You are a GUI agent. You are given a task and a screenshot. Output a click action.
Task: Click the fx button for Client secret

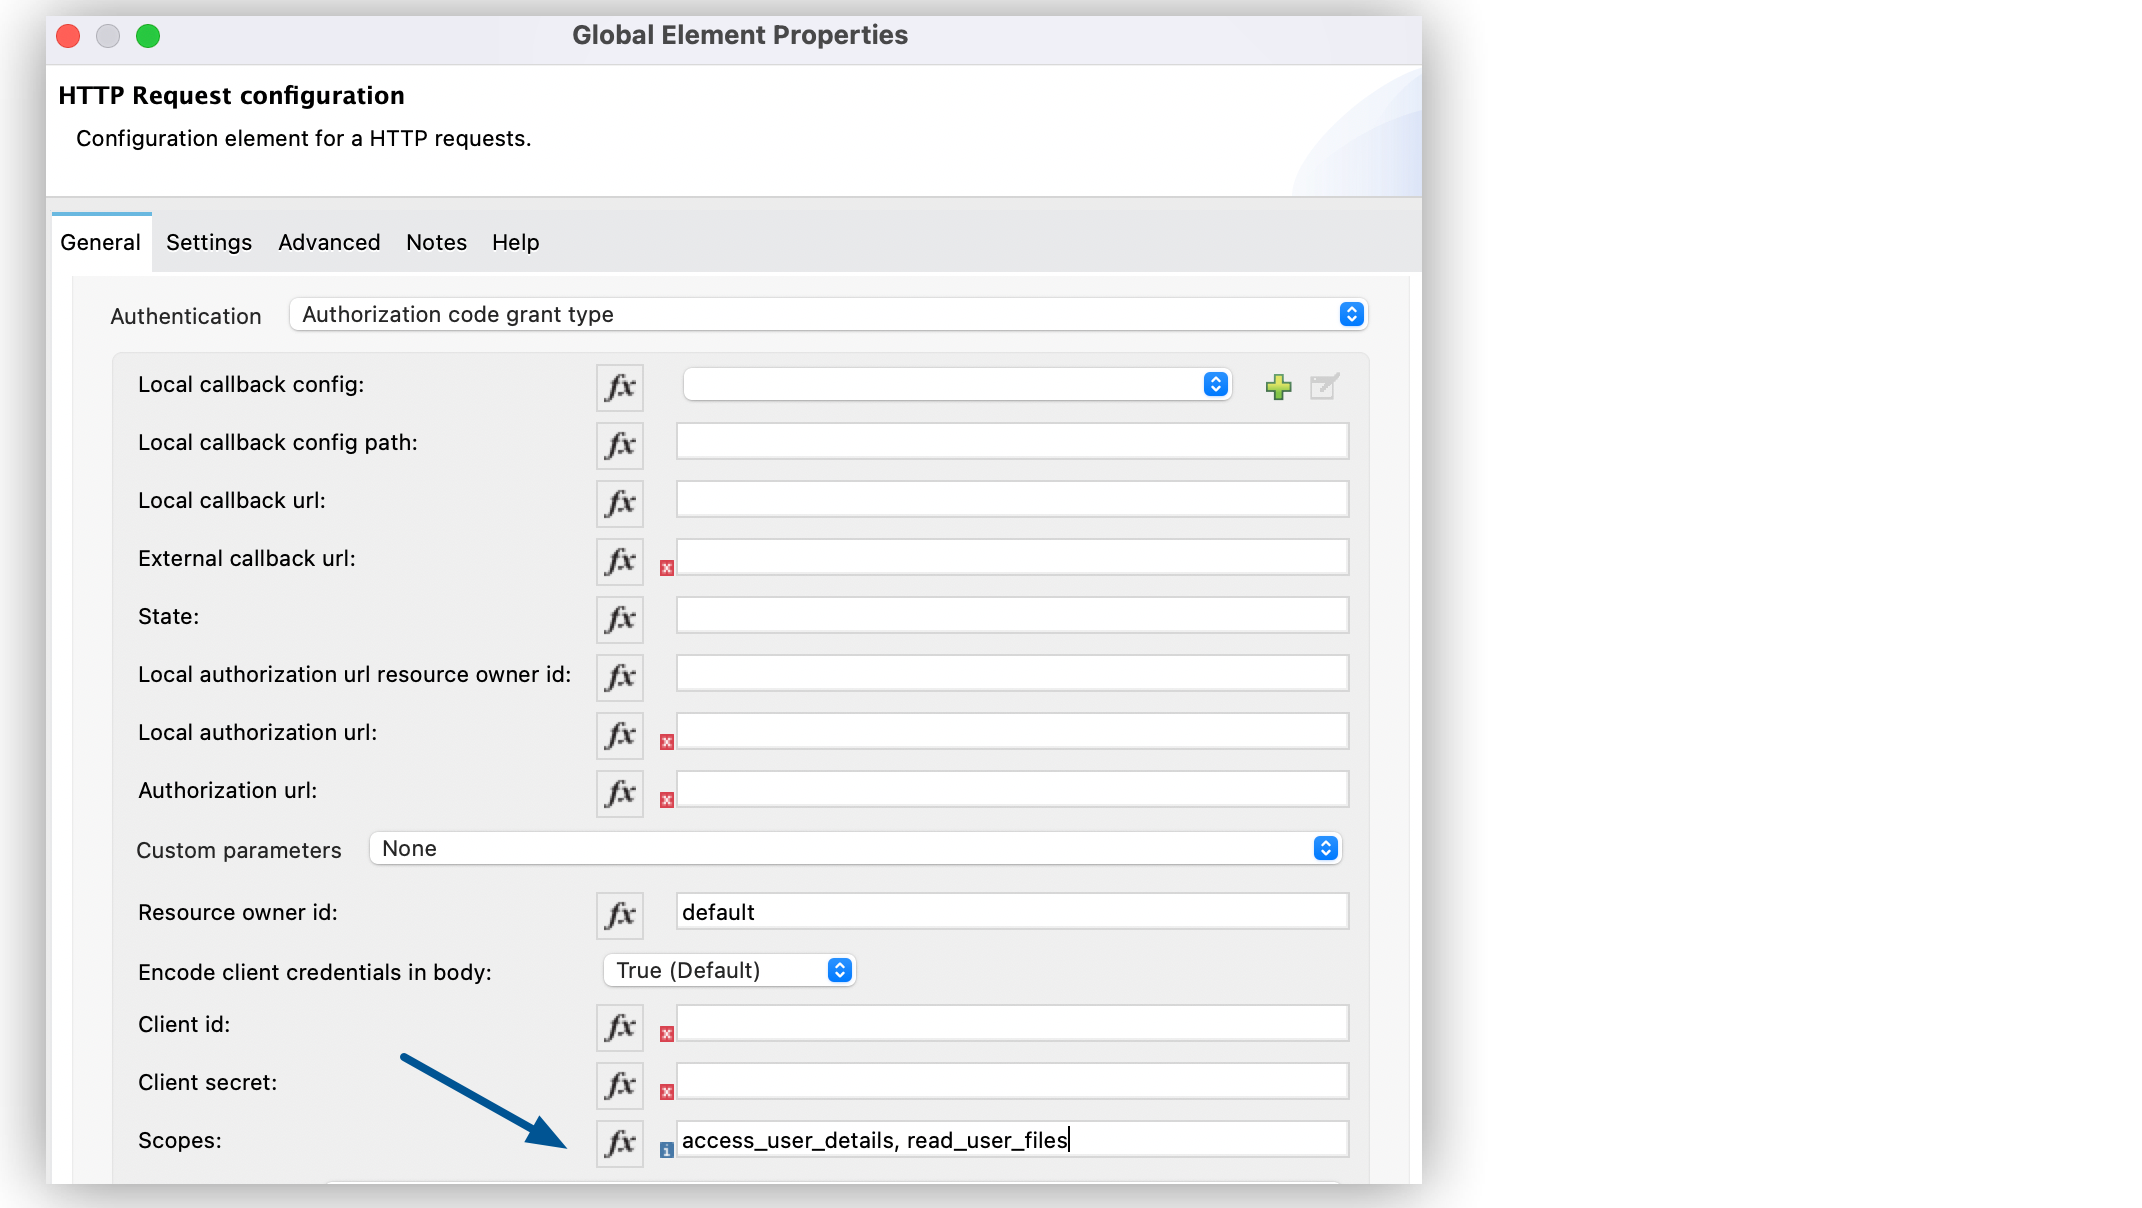point(620,1085)
